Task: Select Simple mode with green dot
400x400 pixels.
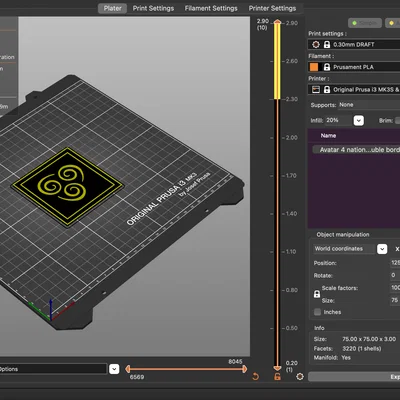Action: point(365,23)
